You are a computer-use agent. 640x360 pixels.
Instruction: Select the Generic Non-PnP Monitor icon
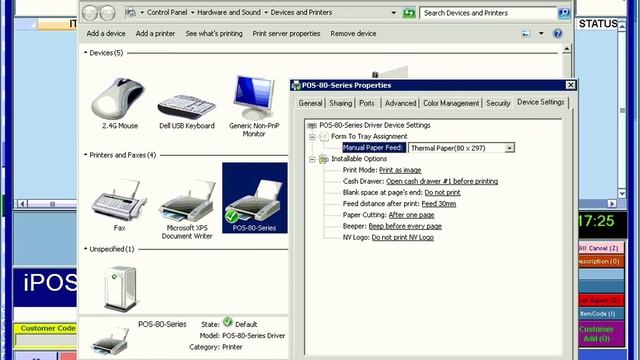coord(253,97)
